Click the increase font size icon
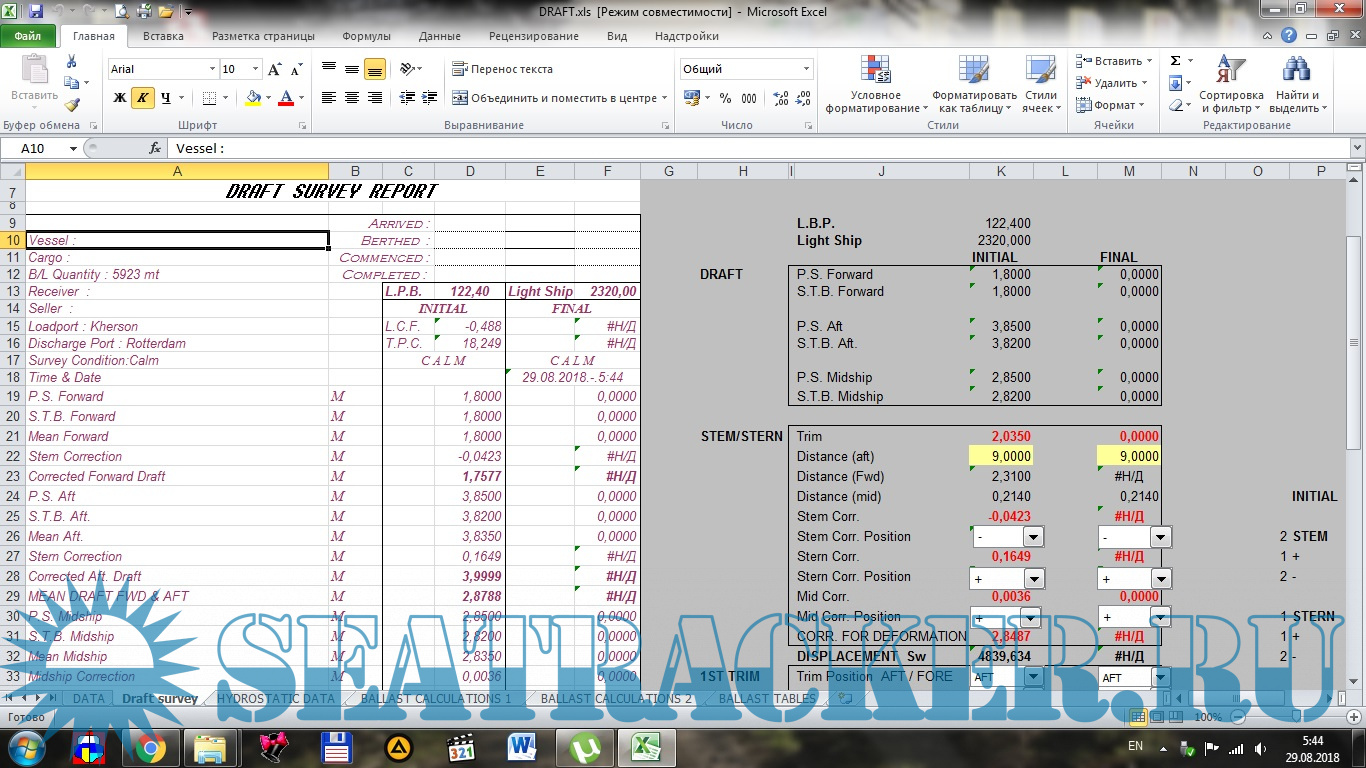The width and height of the screenshot is (1366, 768). [x=275, y=69]
